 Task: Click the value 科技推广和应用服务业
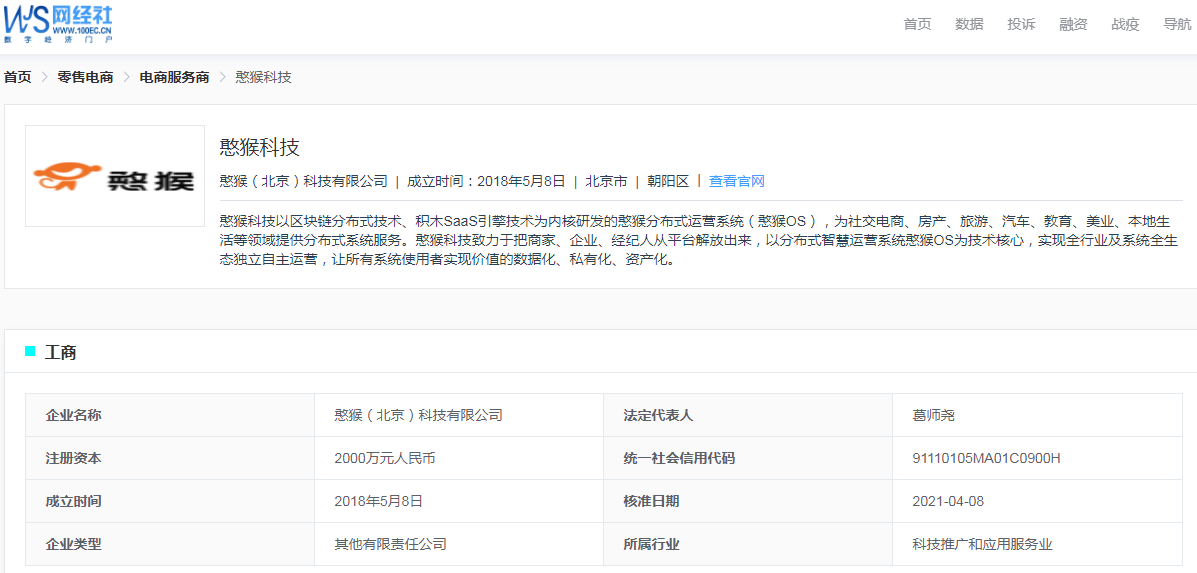click(982, 544)
